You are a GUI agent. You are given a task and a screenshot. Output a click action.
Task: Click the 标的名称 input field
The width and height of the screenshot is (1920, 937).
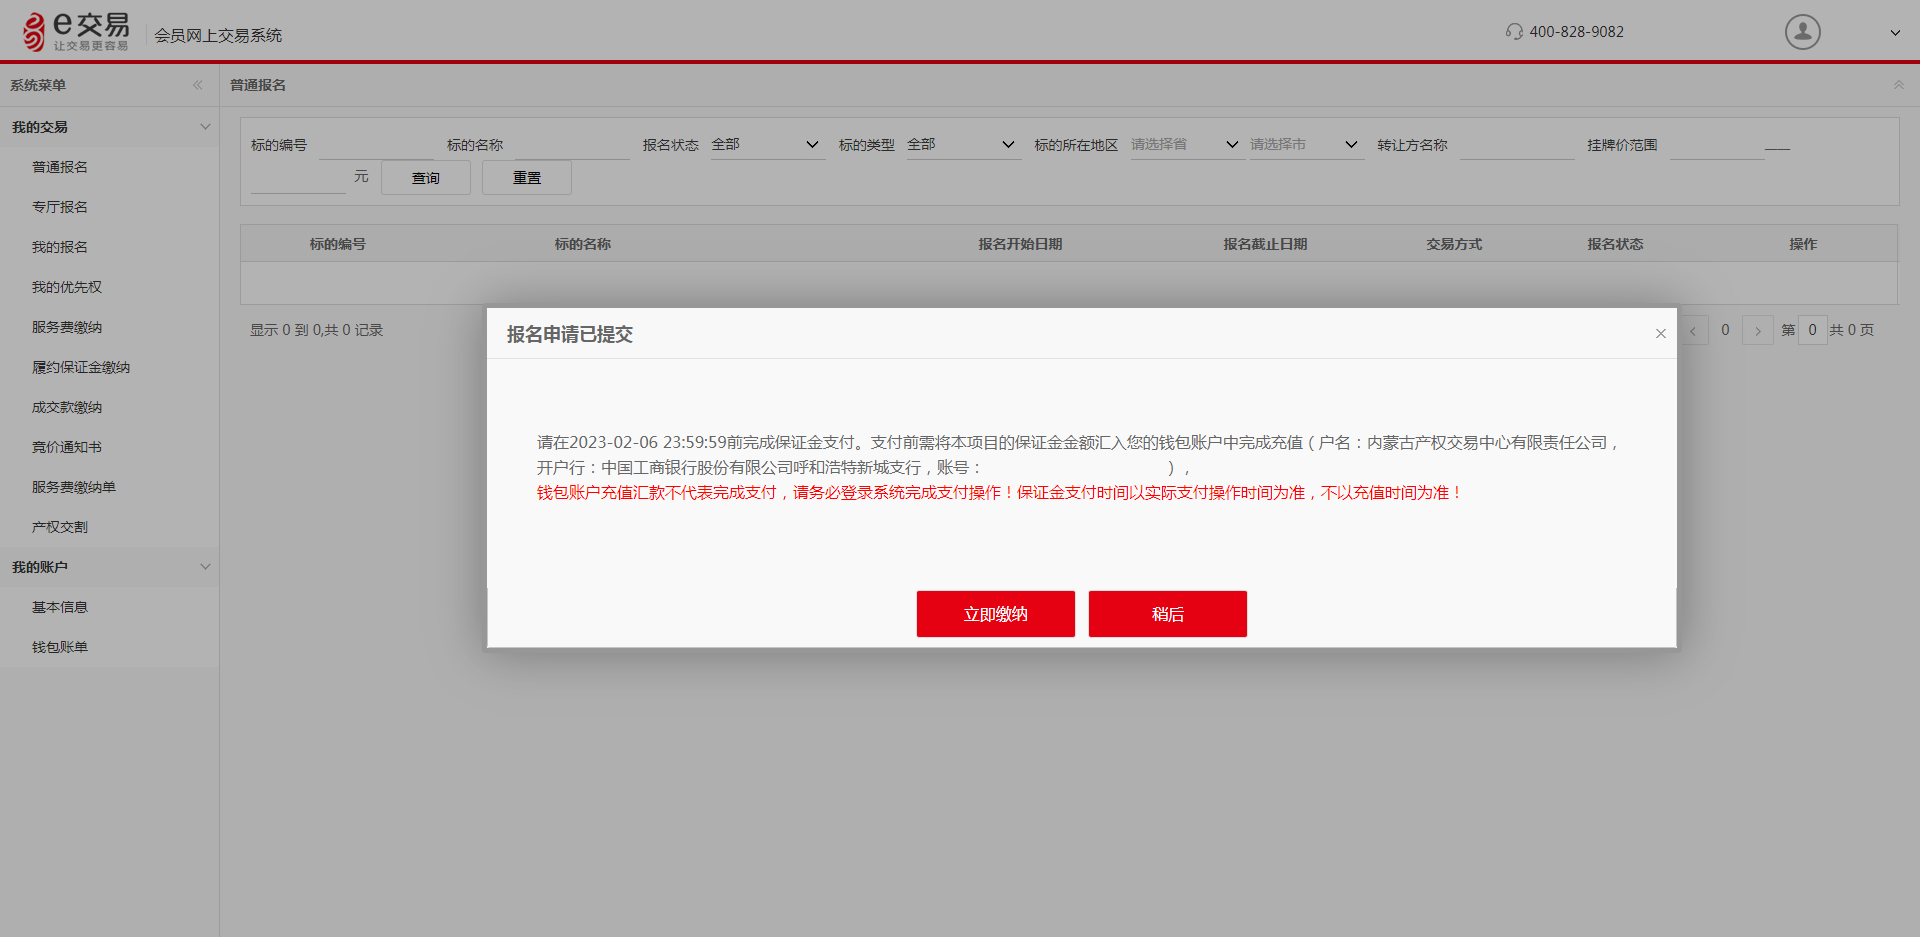pyautogui.click(x=572, y=145)
